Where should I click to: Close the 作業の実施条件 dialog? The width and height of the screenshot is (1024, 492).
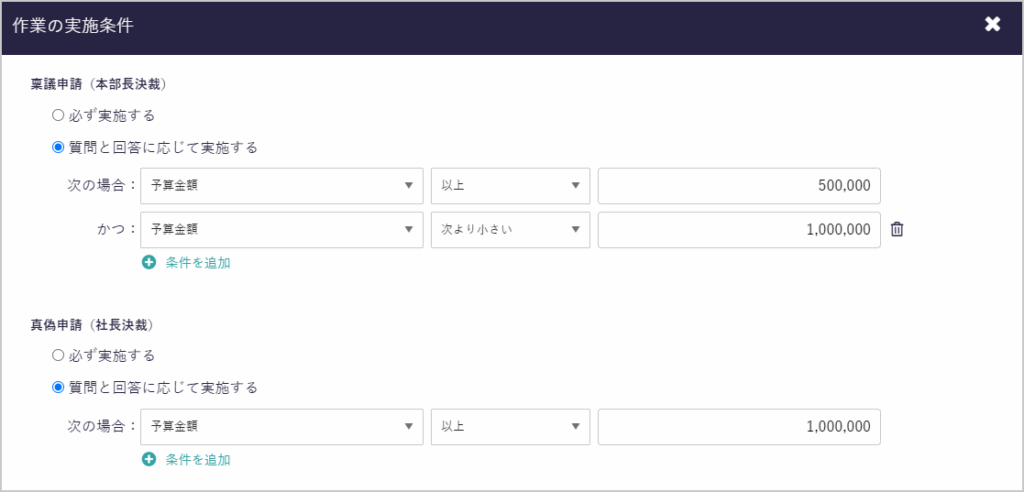point(992,25)
